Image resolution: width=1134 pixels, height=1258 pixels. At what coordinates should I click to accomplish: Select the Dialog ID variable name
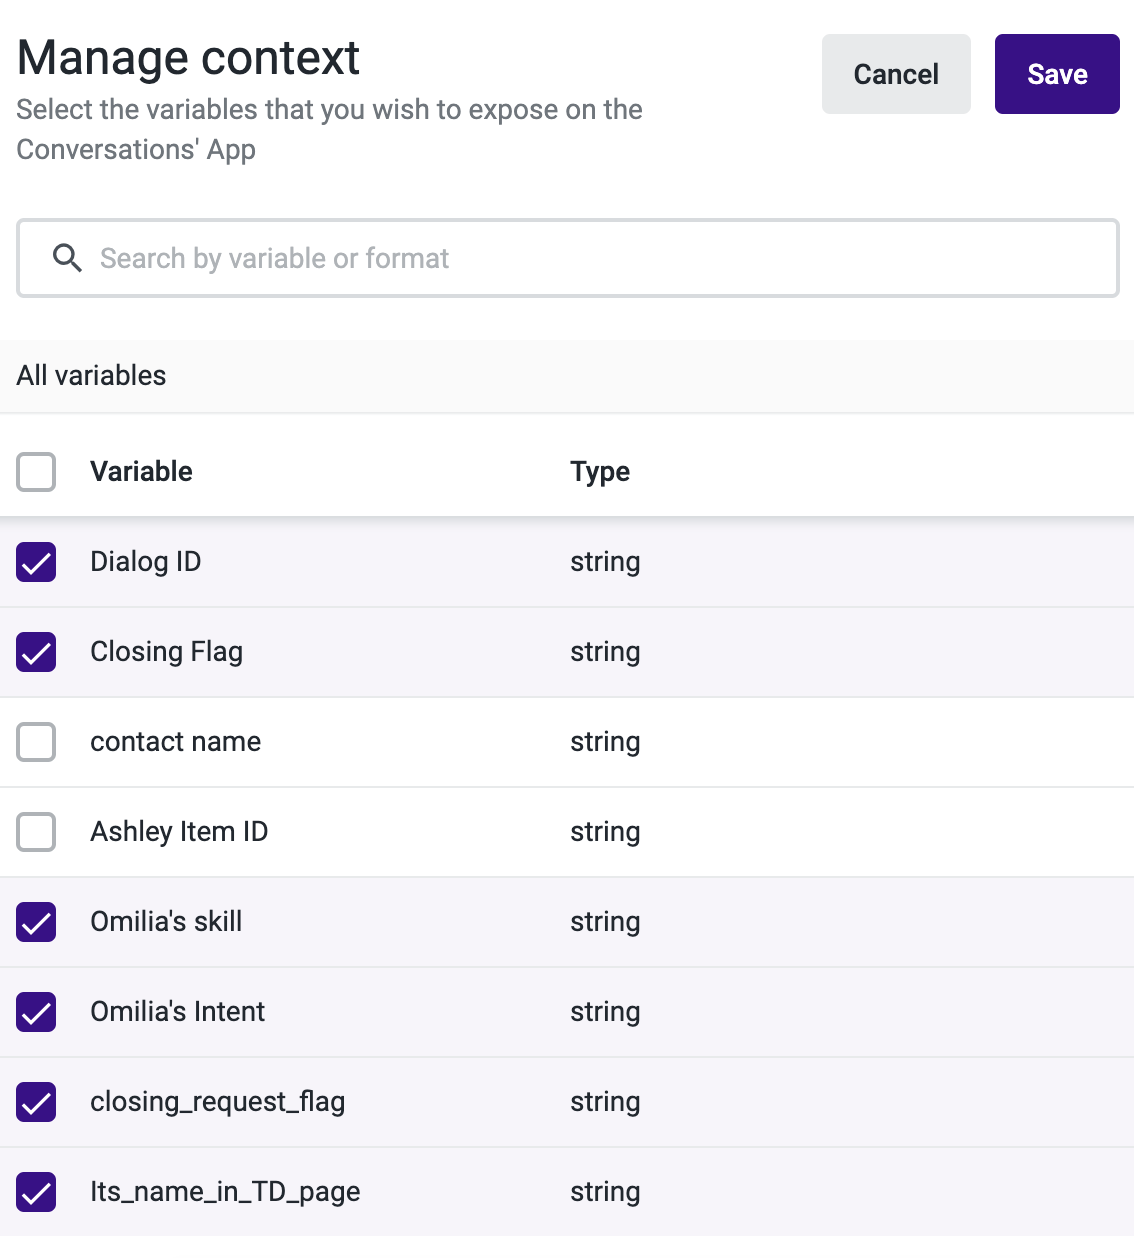146,562
